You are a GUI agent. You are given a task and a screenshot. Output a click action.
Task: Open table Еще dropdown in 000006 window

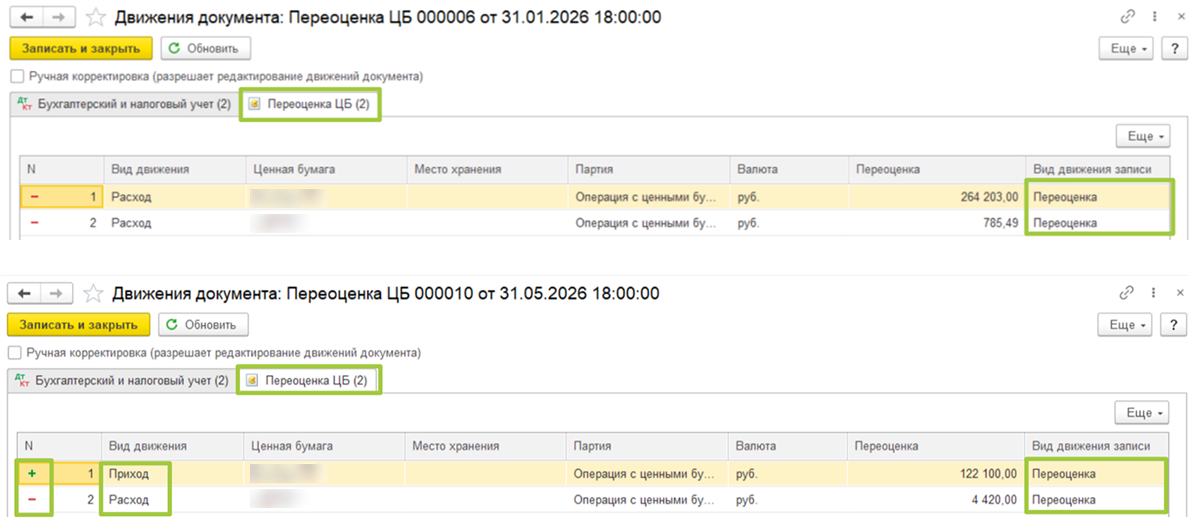(x=1145, y=136)
